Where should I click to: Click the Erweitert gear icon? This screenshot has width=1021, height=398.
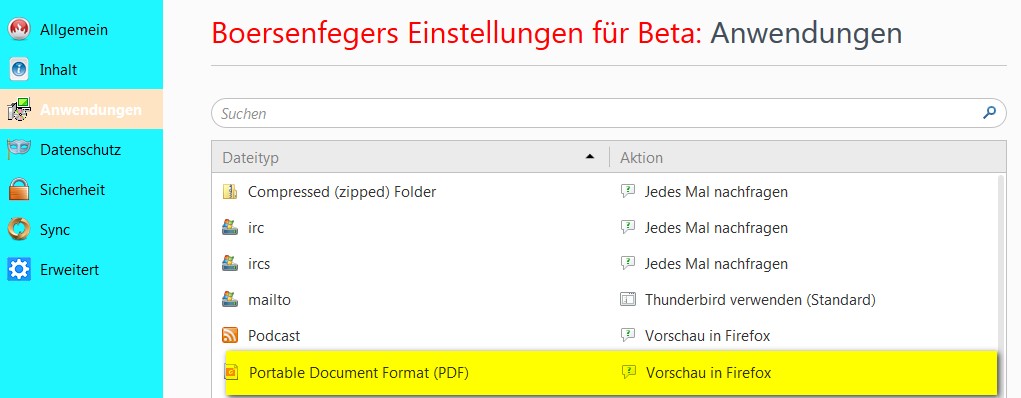tap(19, 269)
